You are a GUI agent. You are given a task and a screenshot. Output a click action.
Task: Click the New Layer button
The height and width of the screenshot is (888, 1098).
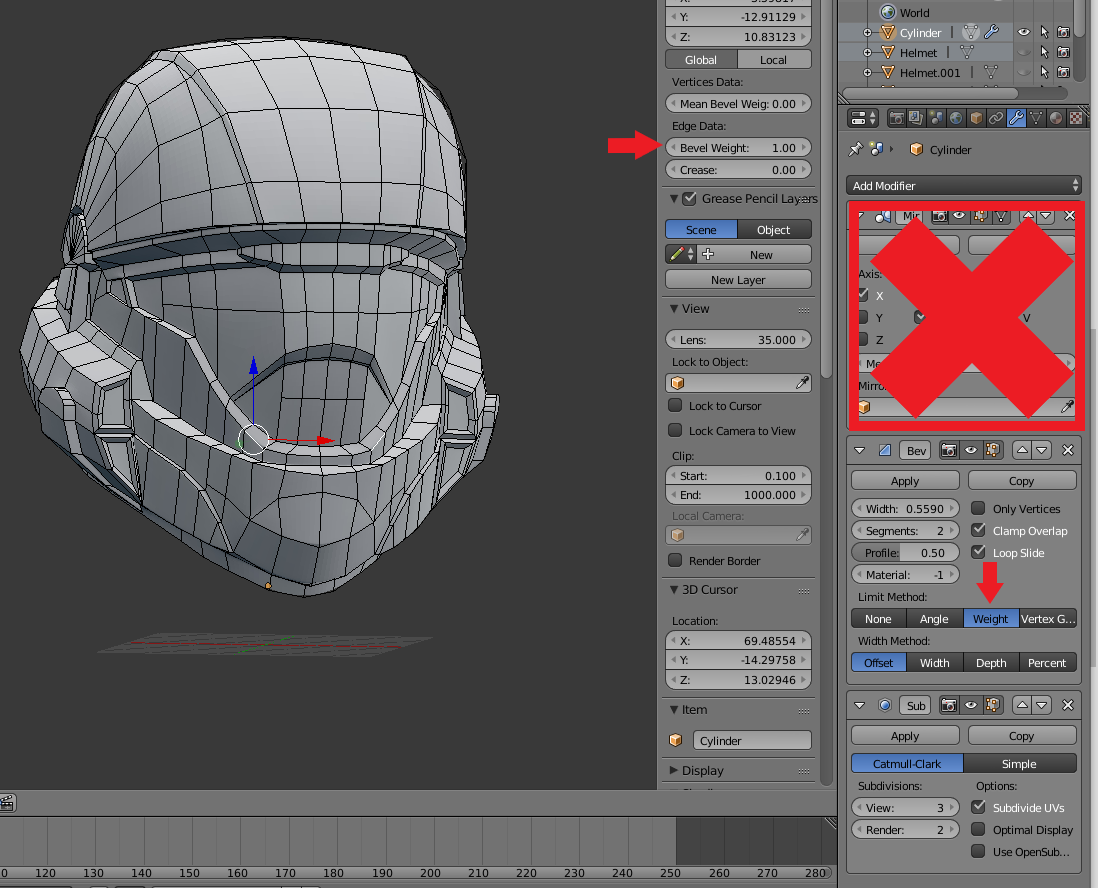(x=738, y=279)
